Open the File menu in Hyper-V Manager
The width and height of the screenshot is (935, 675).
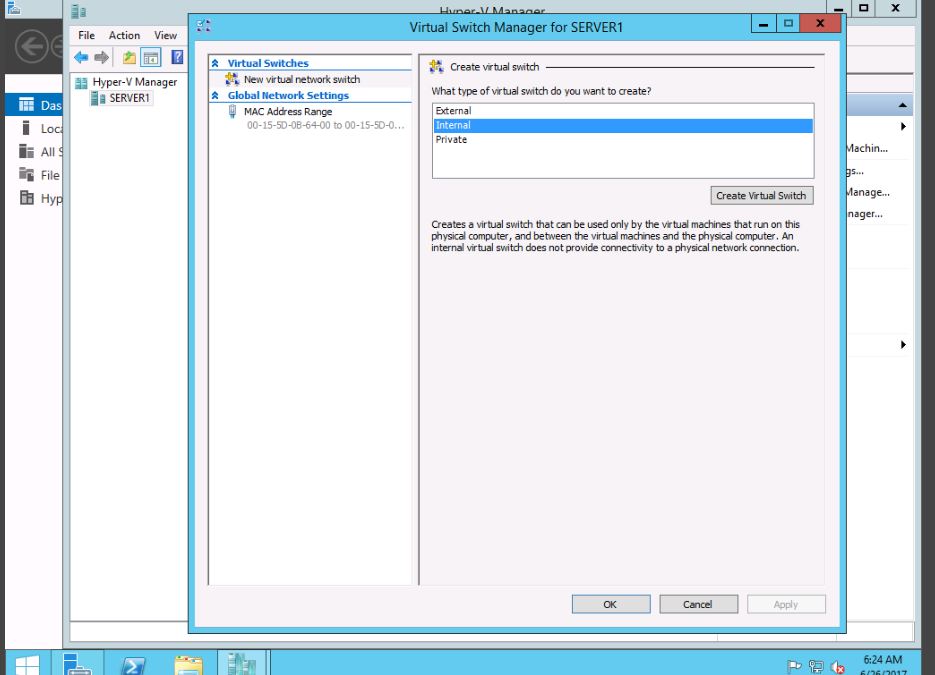[x=86, y=35]
